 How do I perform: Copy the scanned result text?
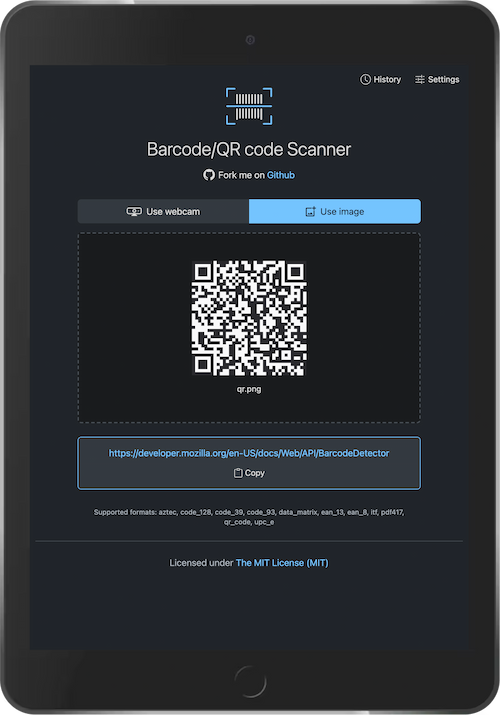pyautogui.click(x=249, y=473)
